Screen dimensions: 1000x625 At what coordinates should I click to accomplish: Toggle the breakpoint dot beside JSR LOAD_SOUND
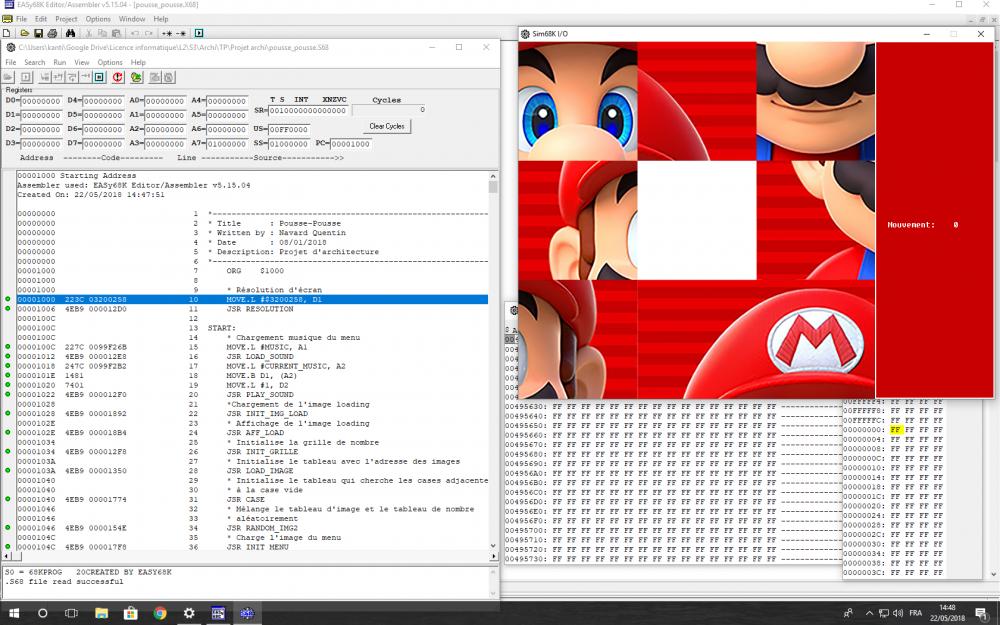[x=8, y=357]
